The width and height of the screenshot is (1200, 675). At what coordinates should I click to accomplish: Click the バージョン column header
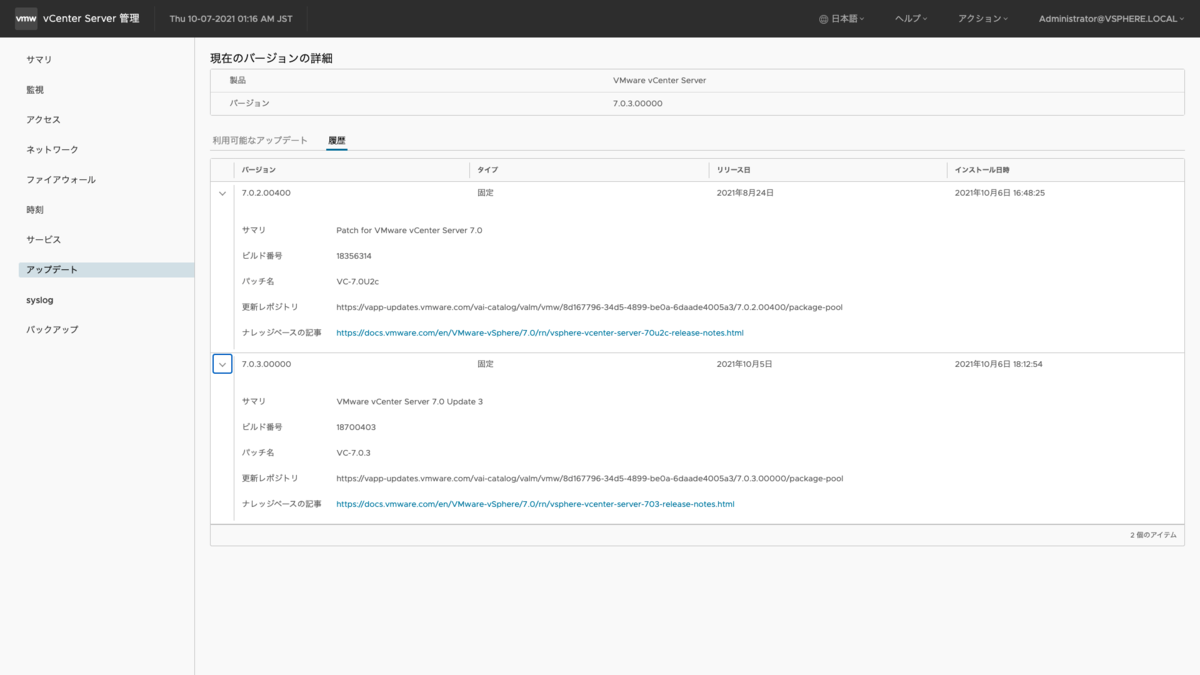coord(259,170)
